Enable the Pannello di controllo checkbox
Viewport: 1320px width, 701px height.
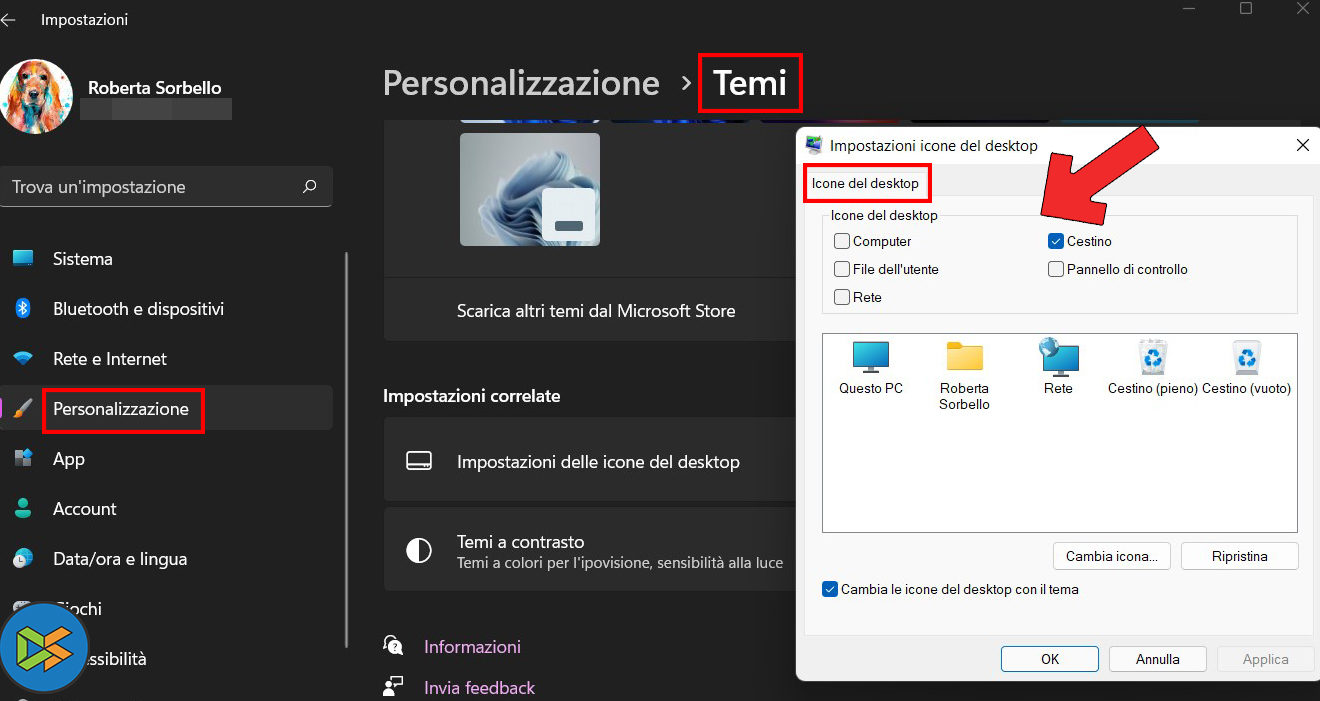(x=1056, y=269)
